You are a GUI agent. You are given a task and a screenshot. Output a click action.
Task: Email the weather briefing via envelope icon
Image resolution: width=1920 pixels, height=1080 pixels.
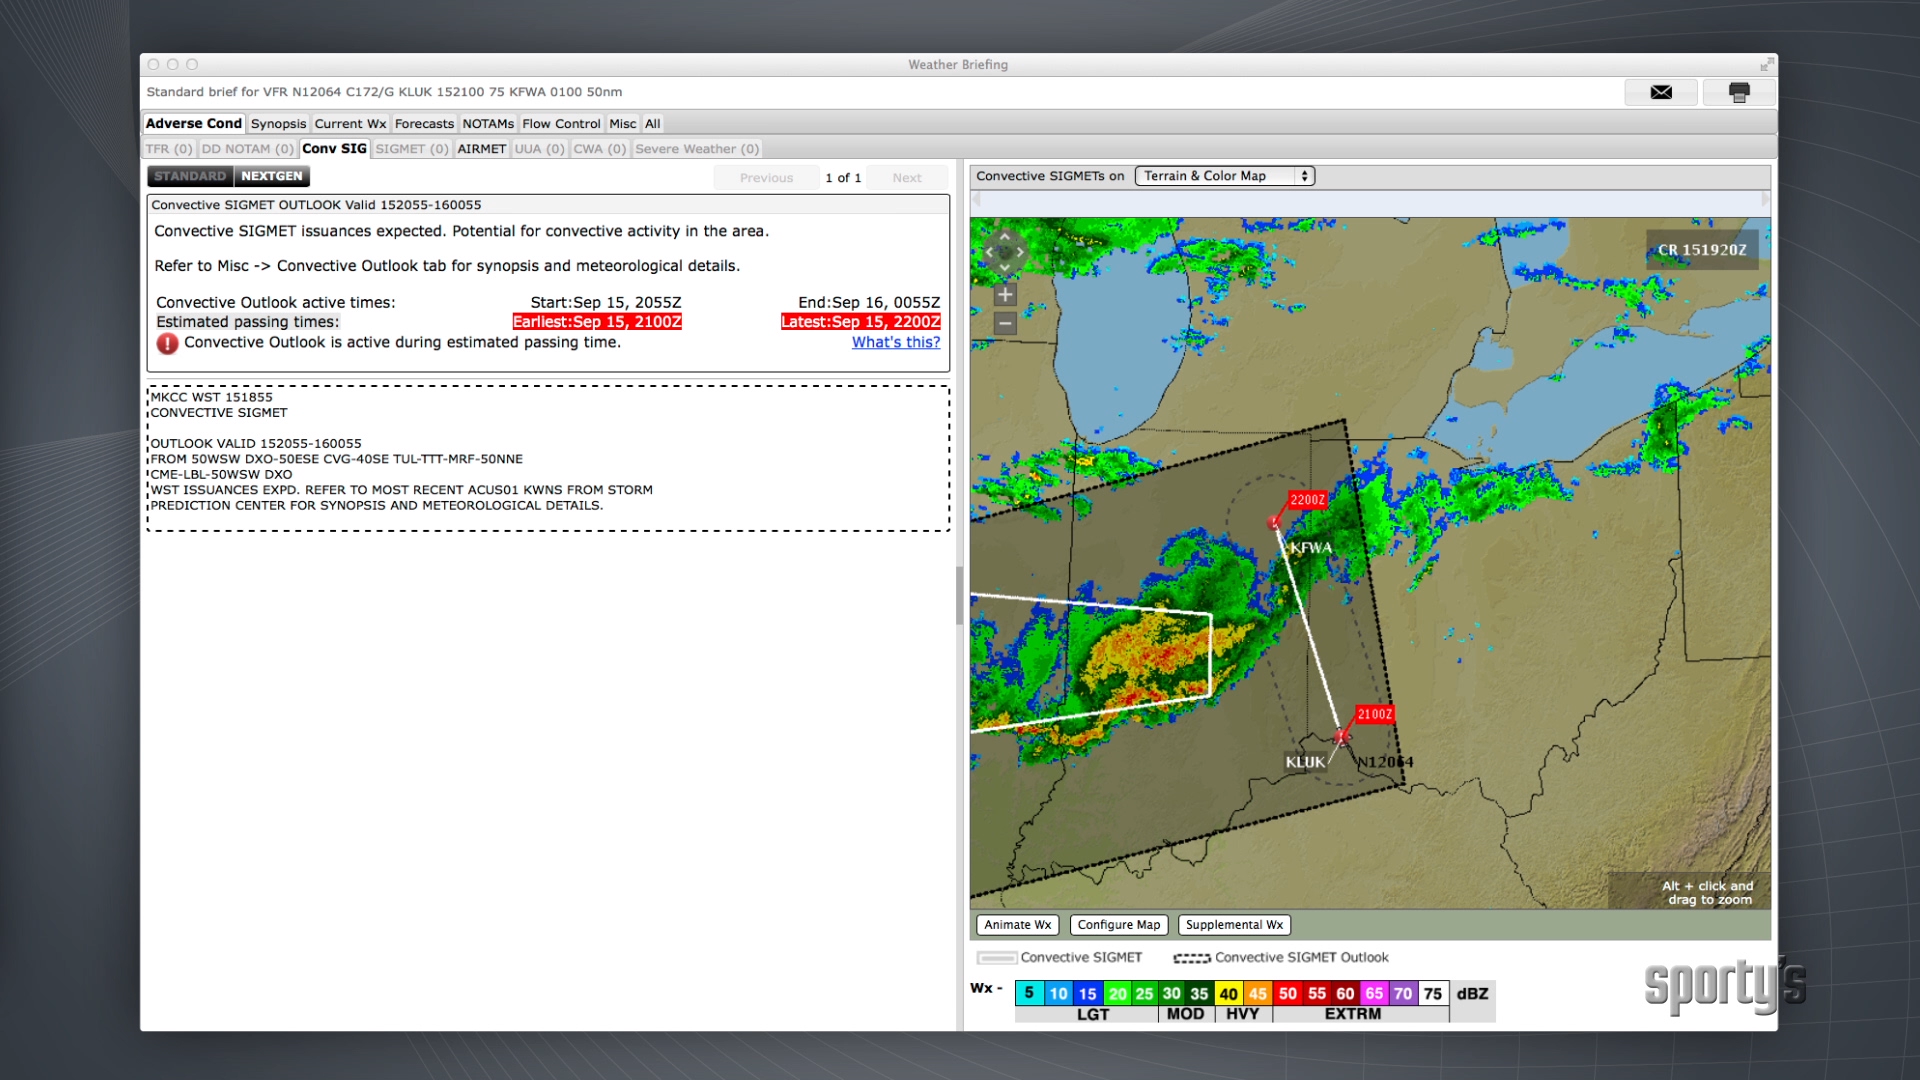pyautogui.click(x=1661, y=92)
